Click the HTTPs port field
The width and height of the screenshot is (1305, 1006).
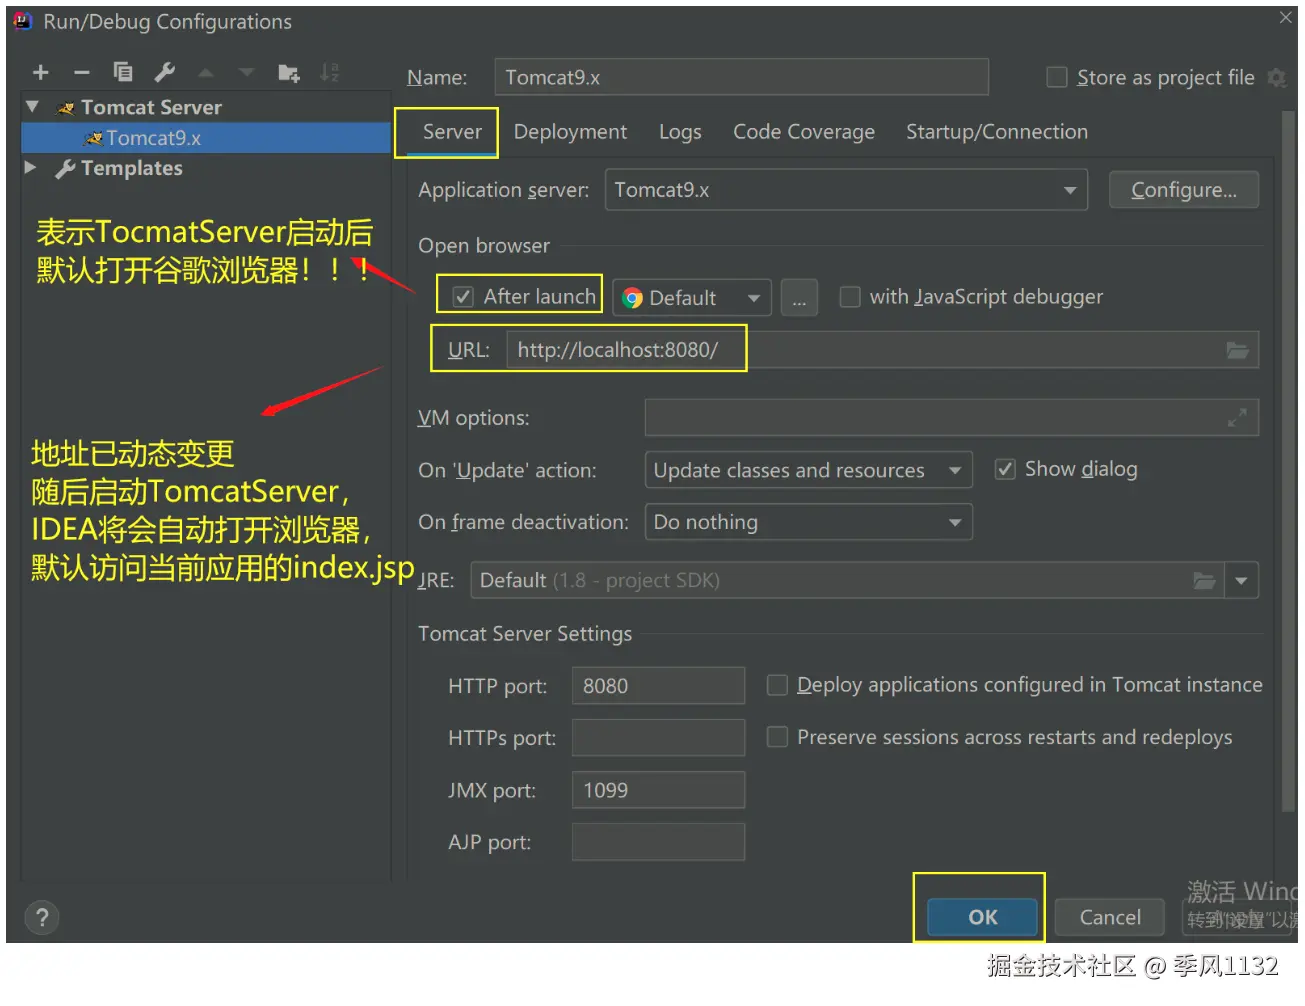(658, 738)
